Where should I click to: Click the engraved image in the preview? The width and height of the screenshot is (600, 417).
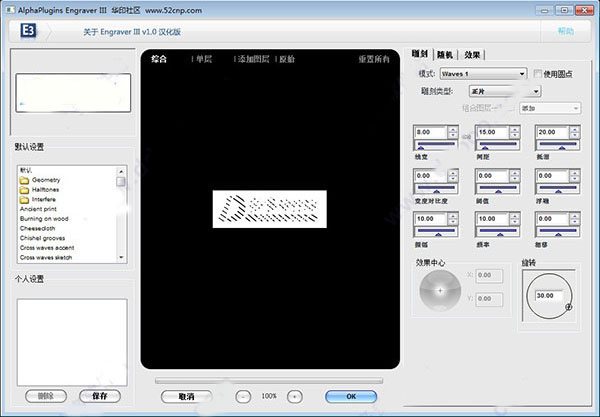pos(269,209)
